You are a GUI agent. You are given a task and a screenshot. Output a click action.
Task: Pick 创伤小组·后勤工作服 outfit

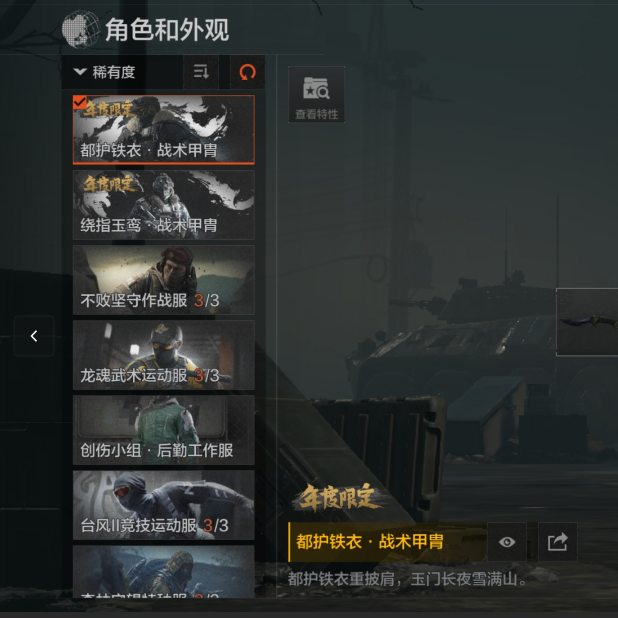164,430
